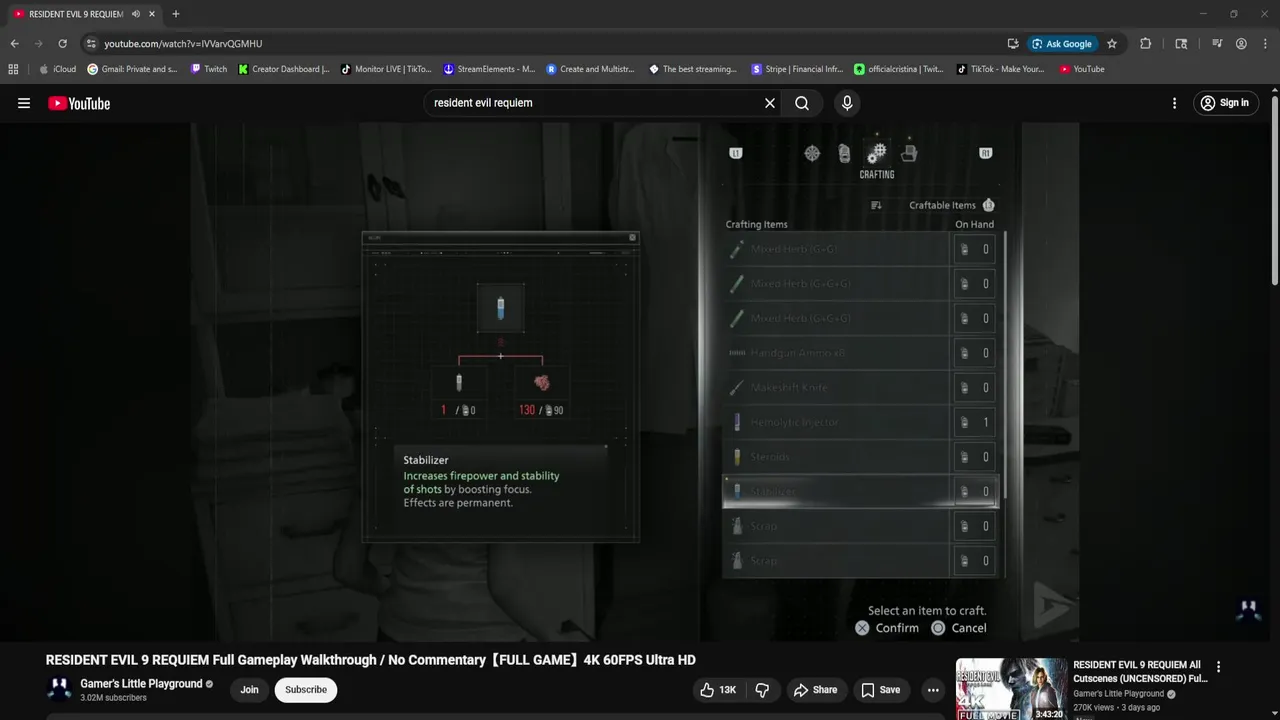
Task: Click the Hemolytic Injector crafting row
Action: pos(860,422)
